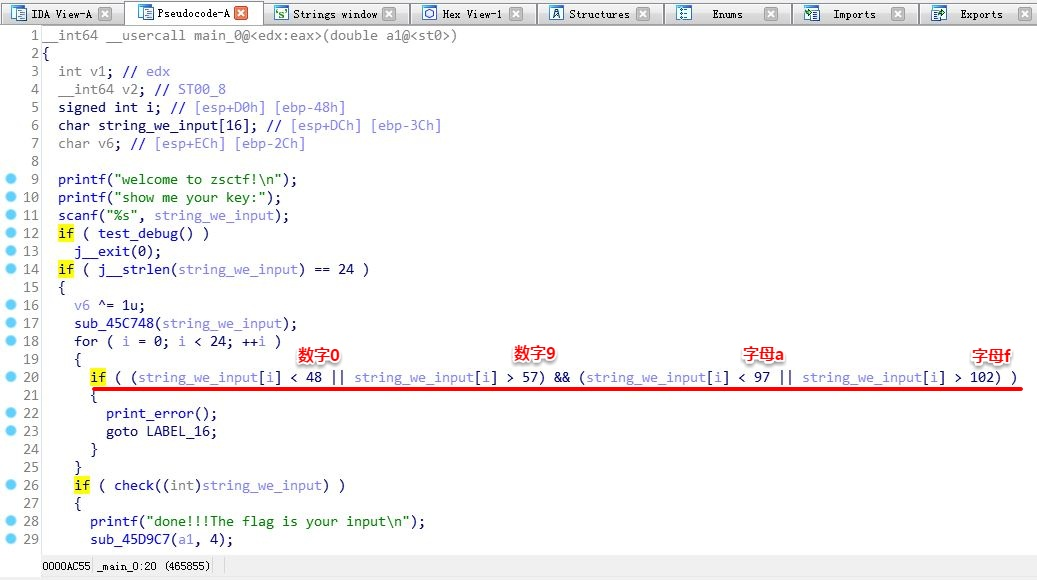Image resolution: width=1037 pixels, height=580 pixels.
Task: Close the Pseudocode-A tab
Action: pos(242,13)
